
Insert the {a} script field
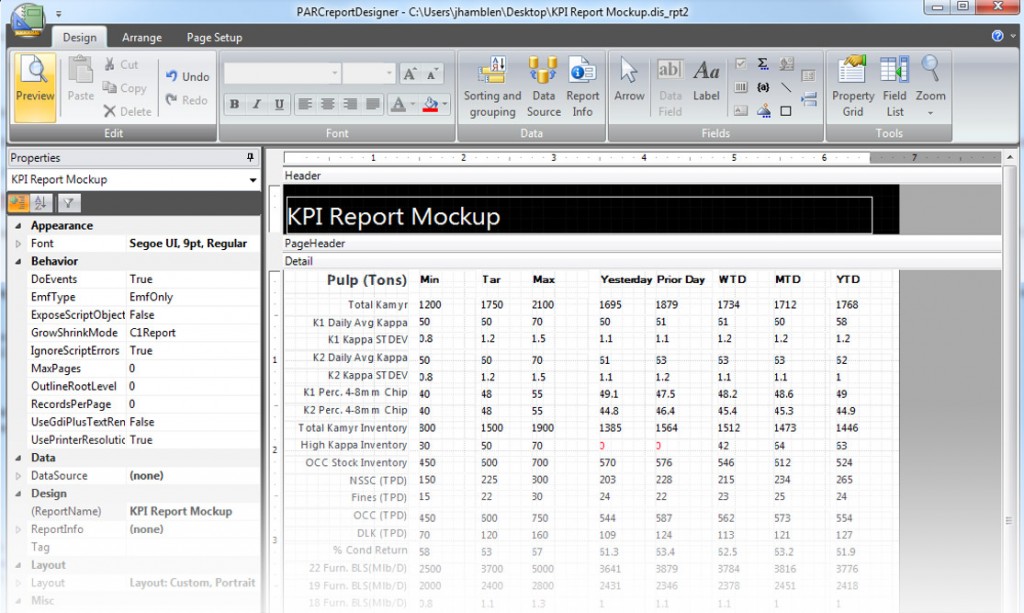pos(763,87)
